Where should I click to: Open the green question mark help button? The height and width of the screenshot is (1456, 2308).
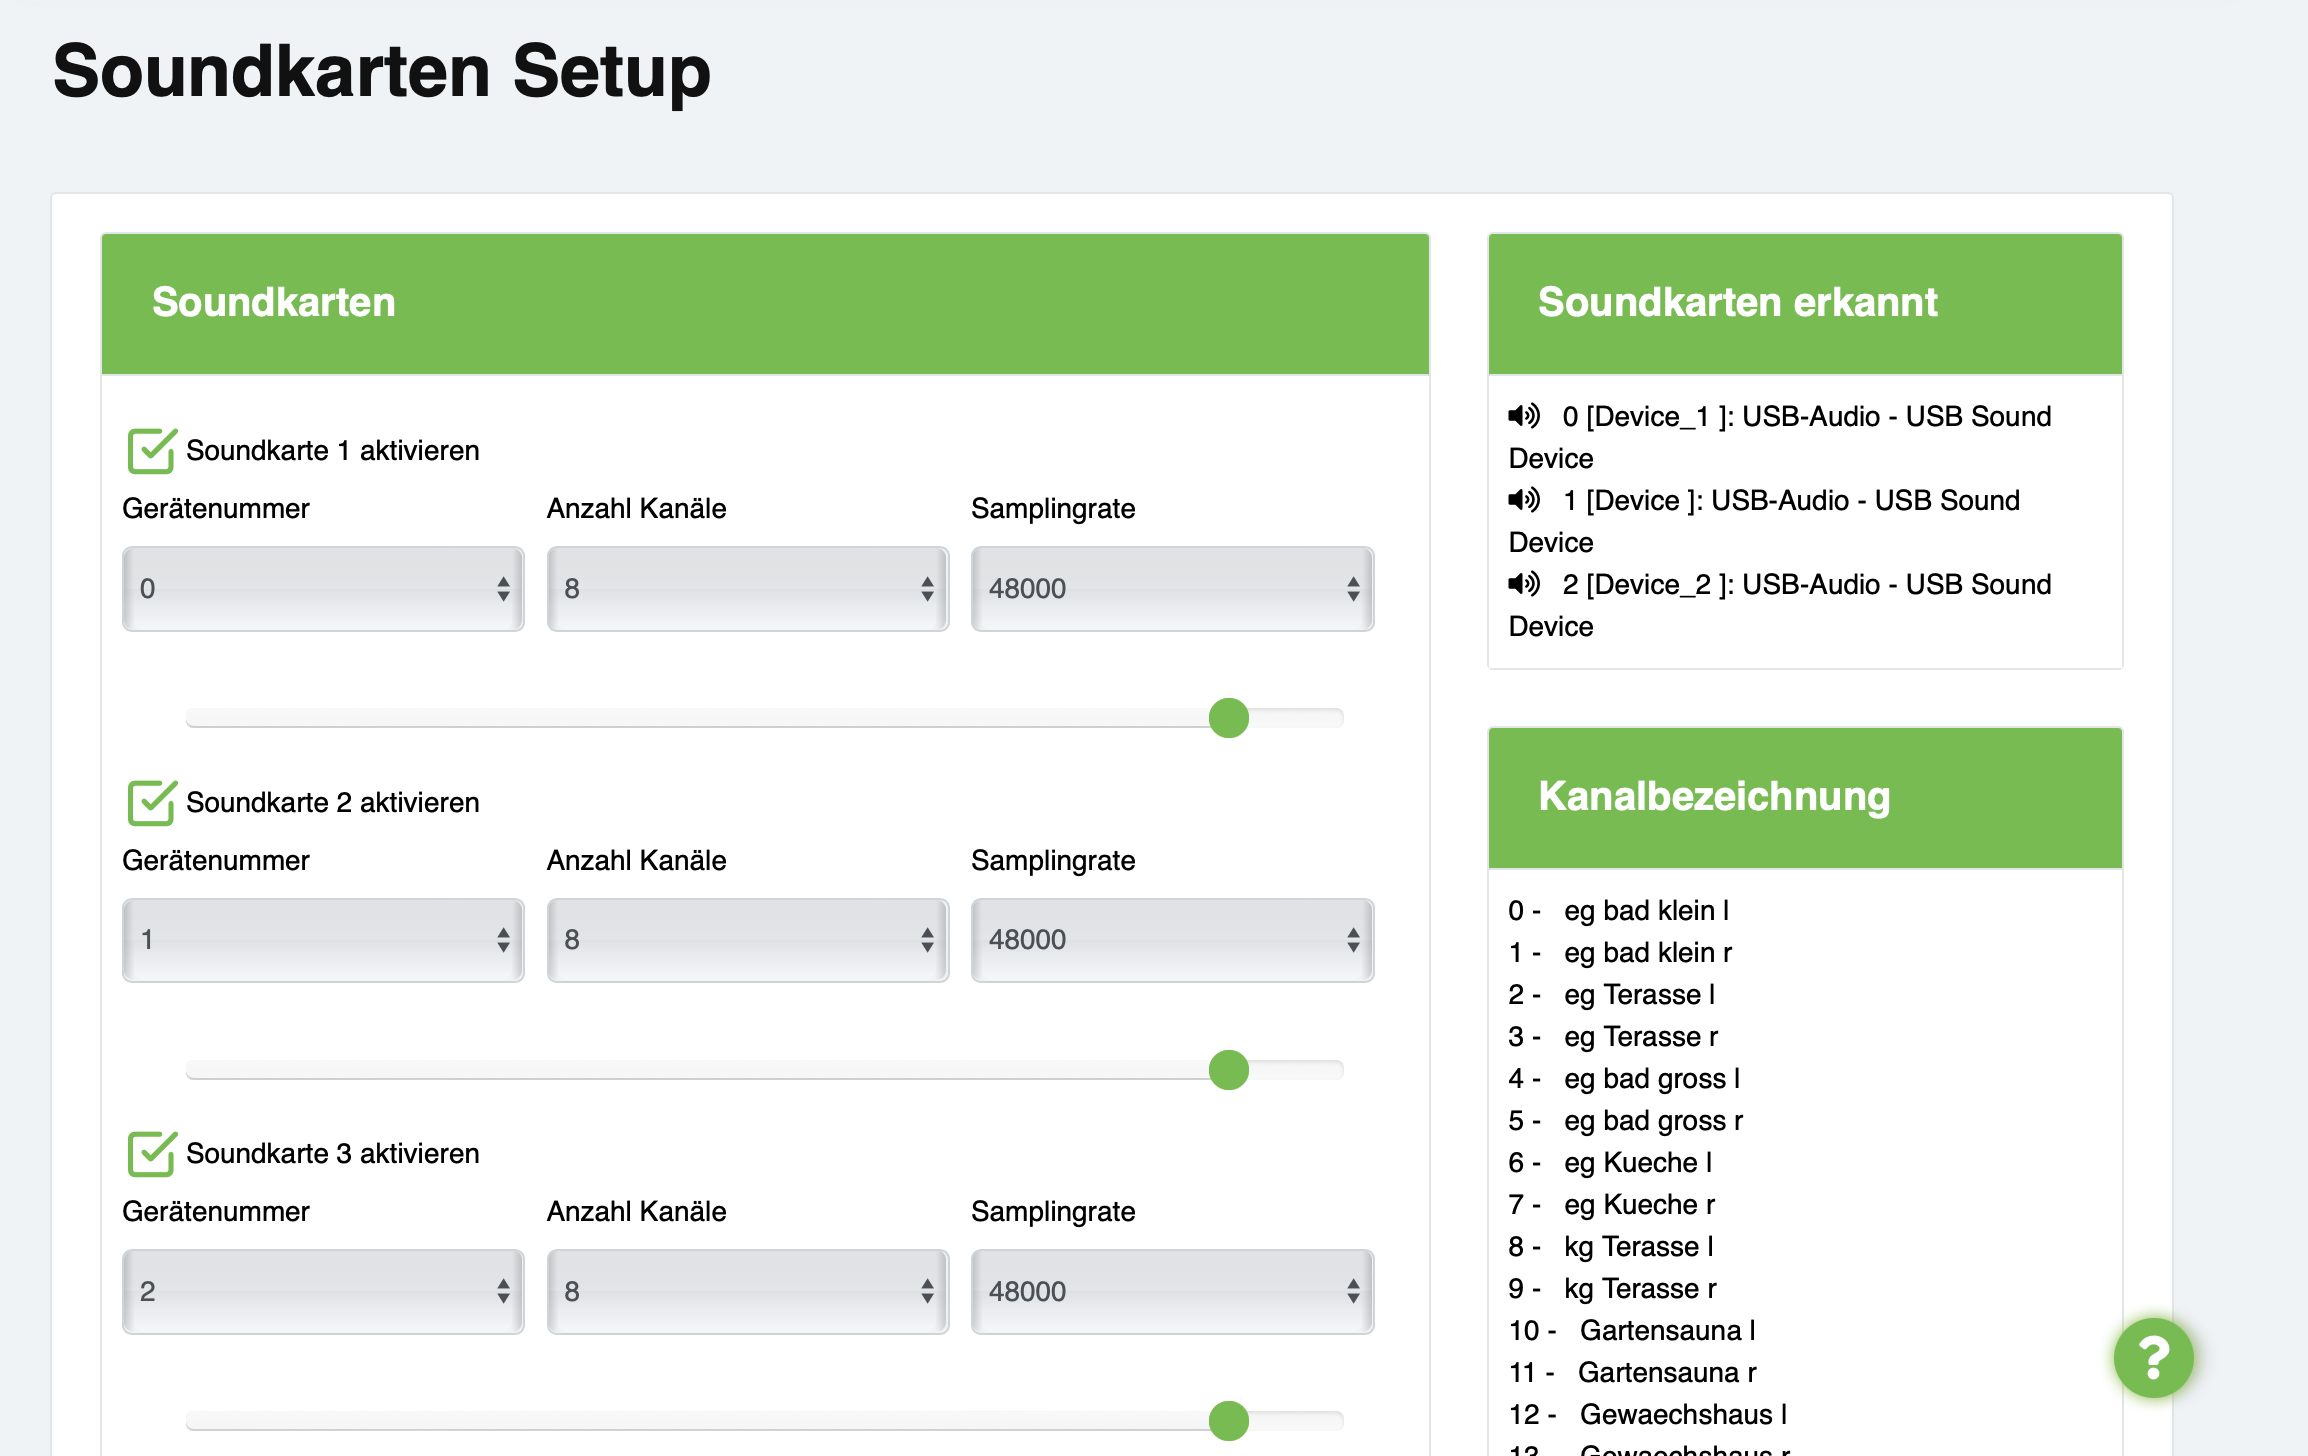click(2152, 1357)
